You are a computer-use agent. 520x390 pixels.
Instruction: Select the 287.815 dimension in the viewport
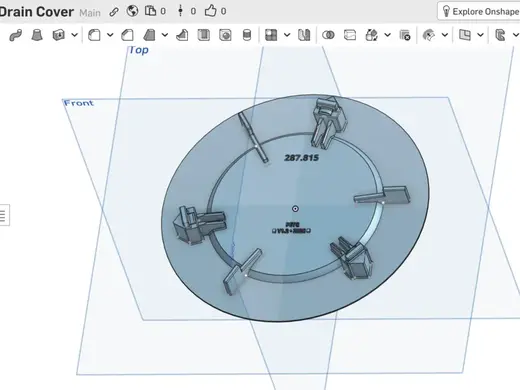[x=302, y=158]
